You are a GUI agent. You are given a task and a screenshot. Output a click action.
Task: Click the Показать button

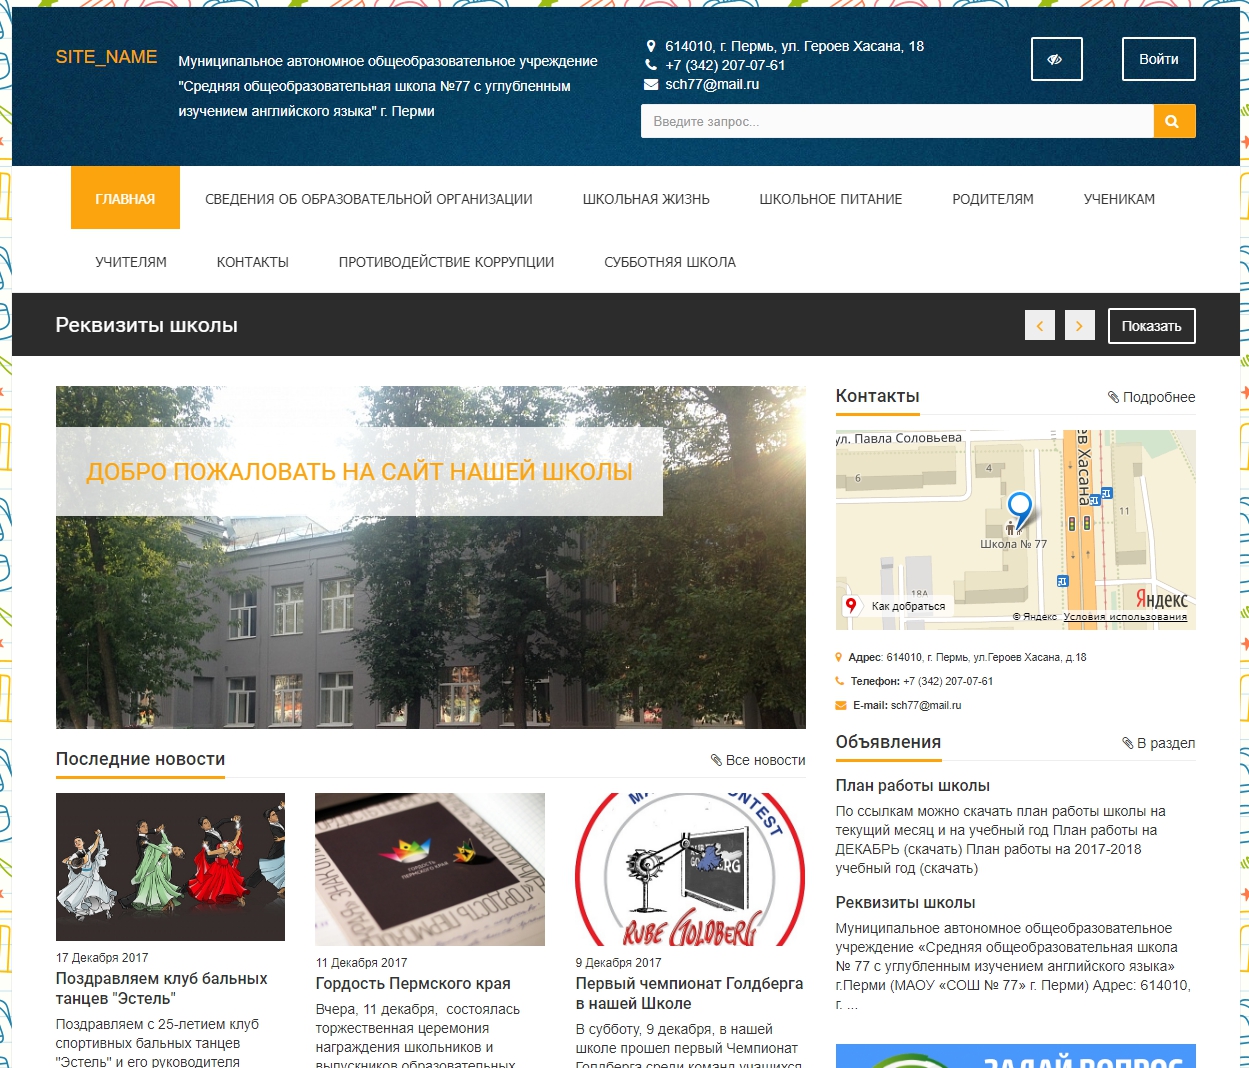coord(1152,326)
